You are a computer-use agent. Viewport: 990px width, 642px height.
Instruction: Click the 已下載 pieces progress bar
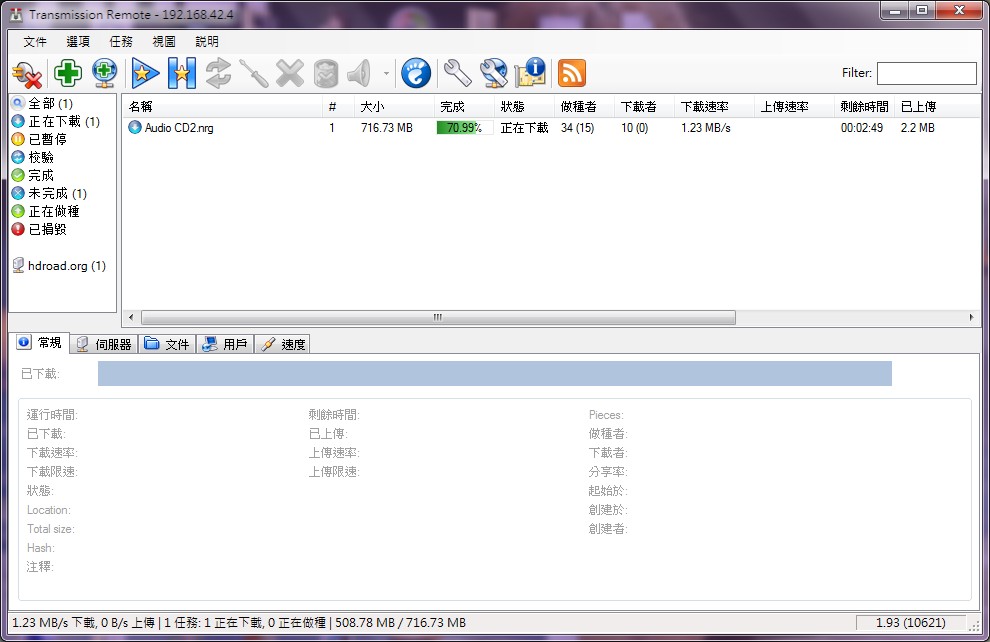point(494,373)
